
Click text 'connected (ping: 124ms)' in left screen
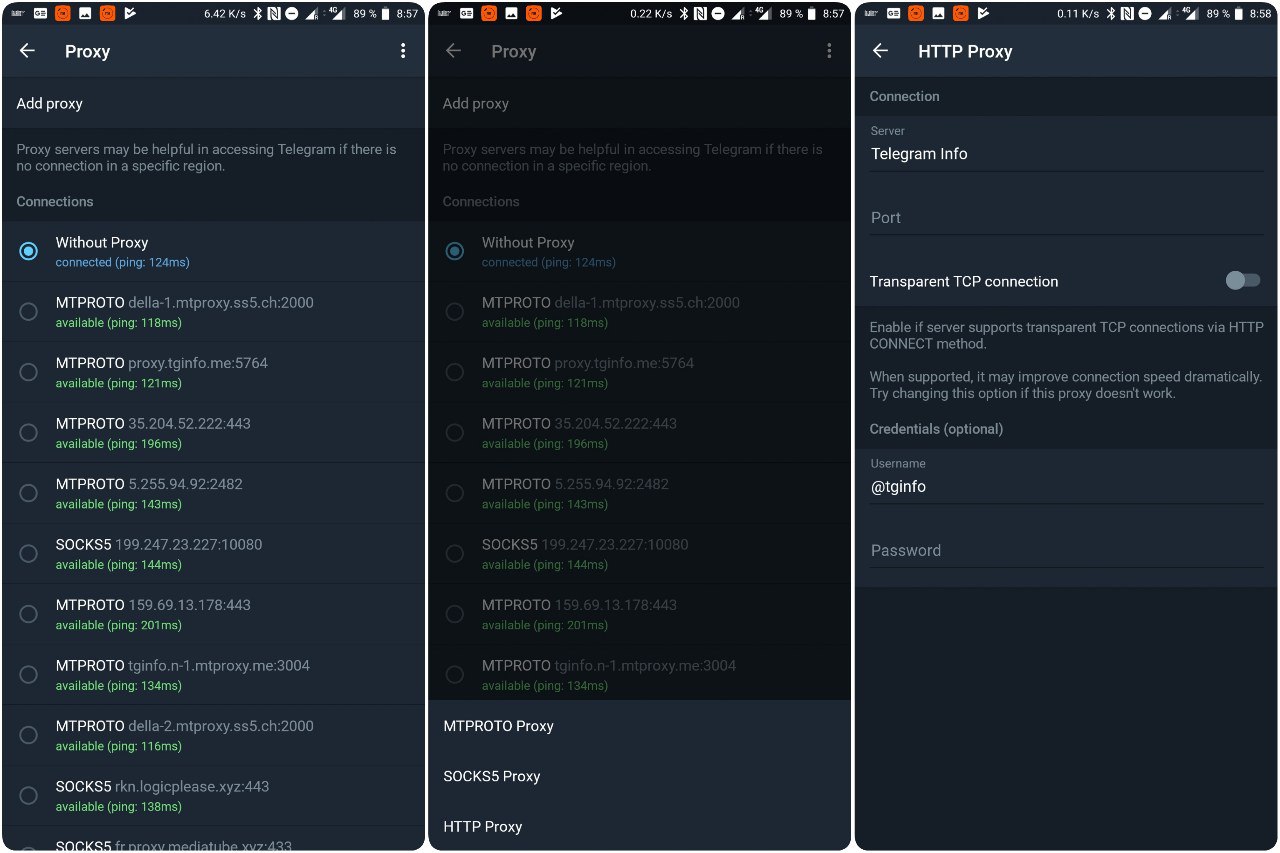(x=122, y=262)
